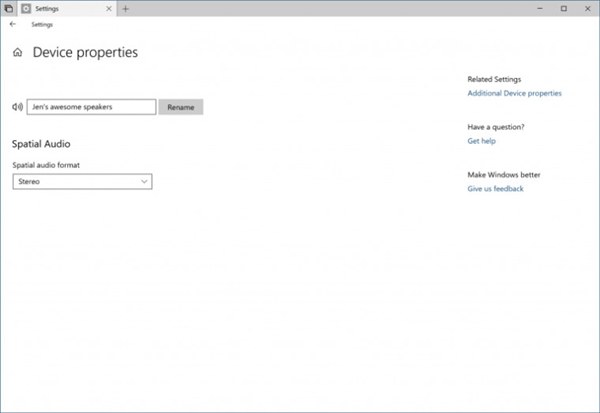Go back using the back arrow

click(x=12, y=24)
